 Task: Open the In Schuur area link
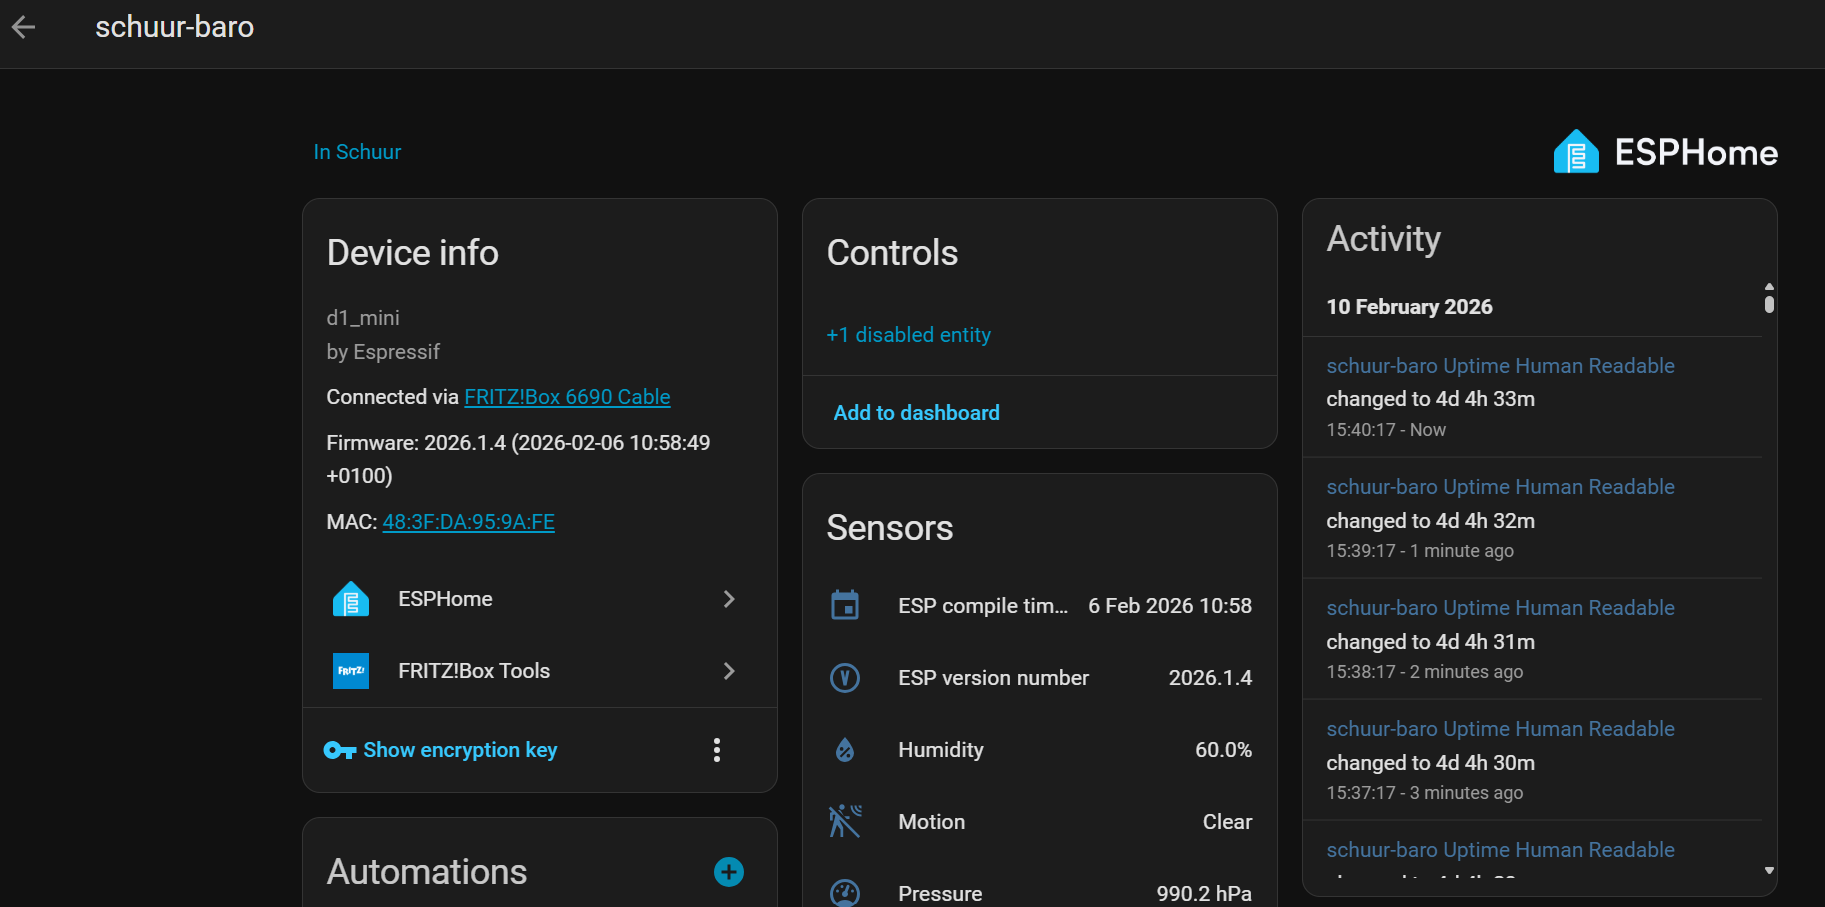click(x=357, y=152)
